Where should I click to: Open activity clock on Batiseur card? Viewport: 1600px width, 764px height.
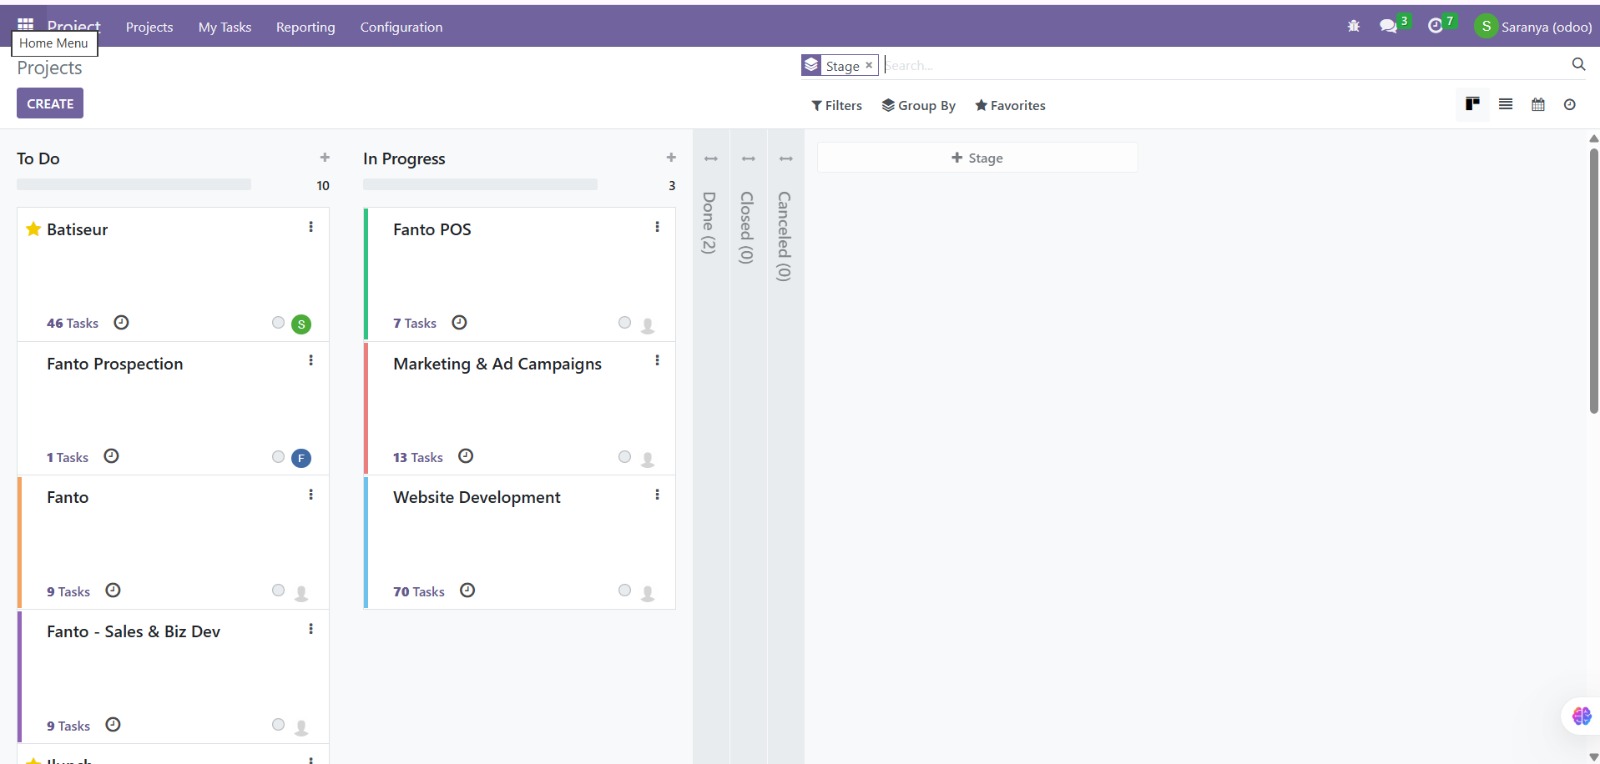121,322
